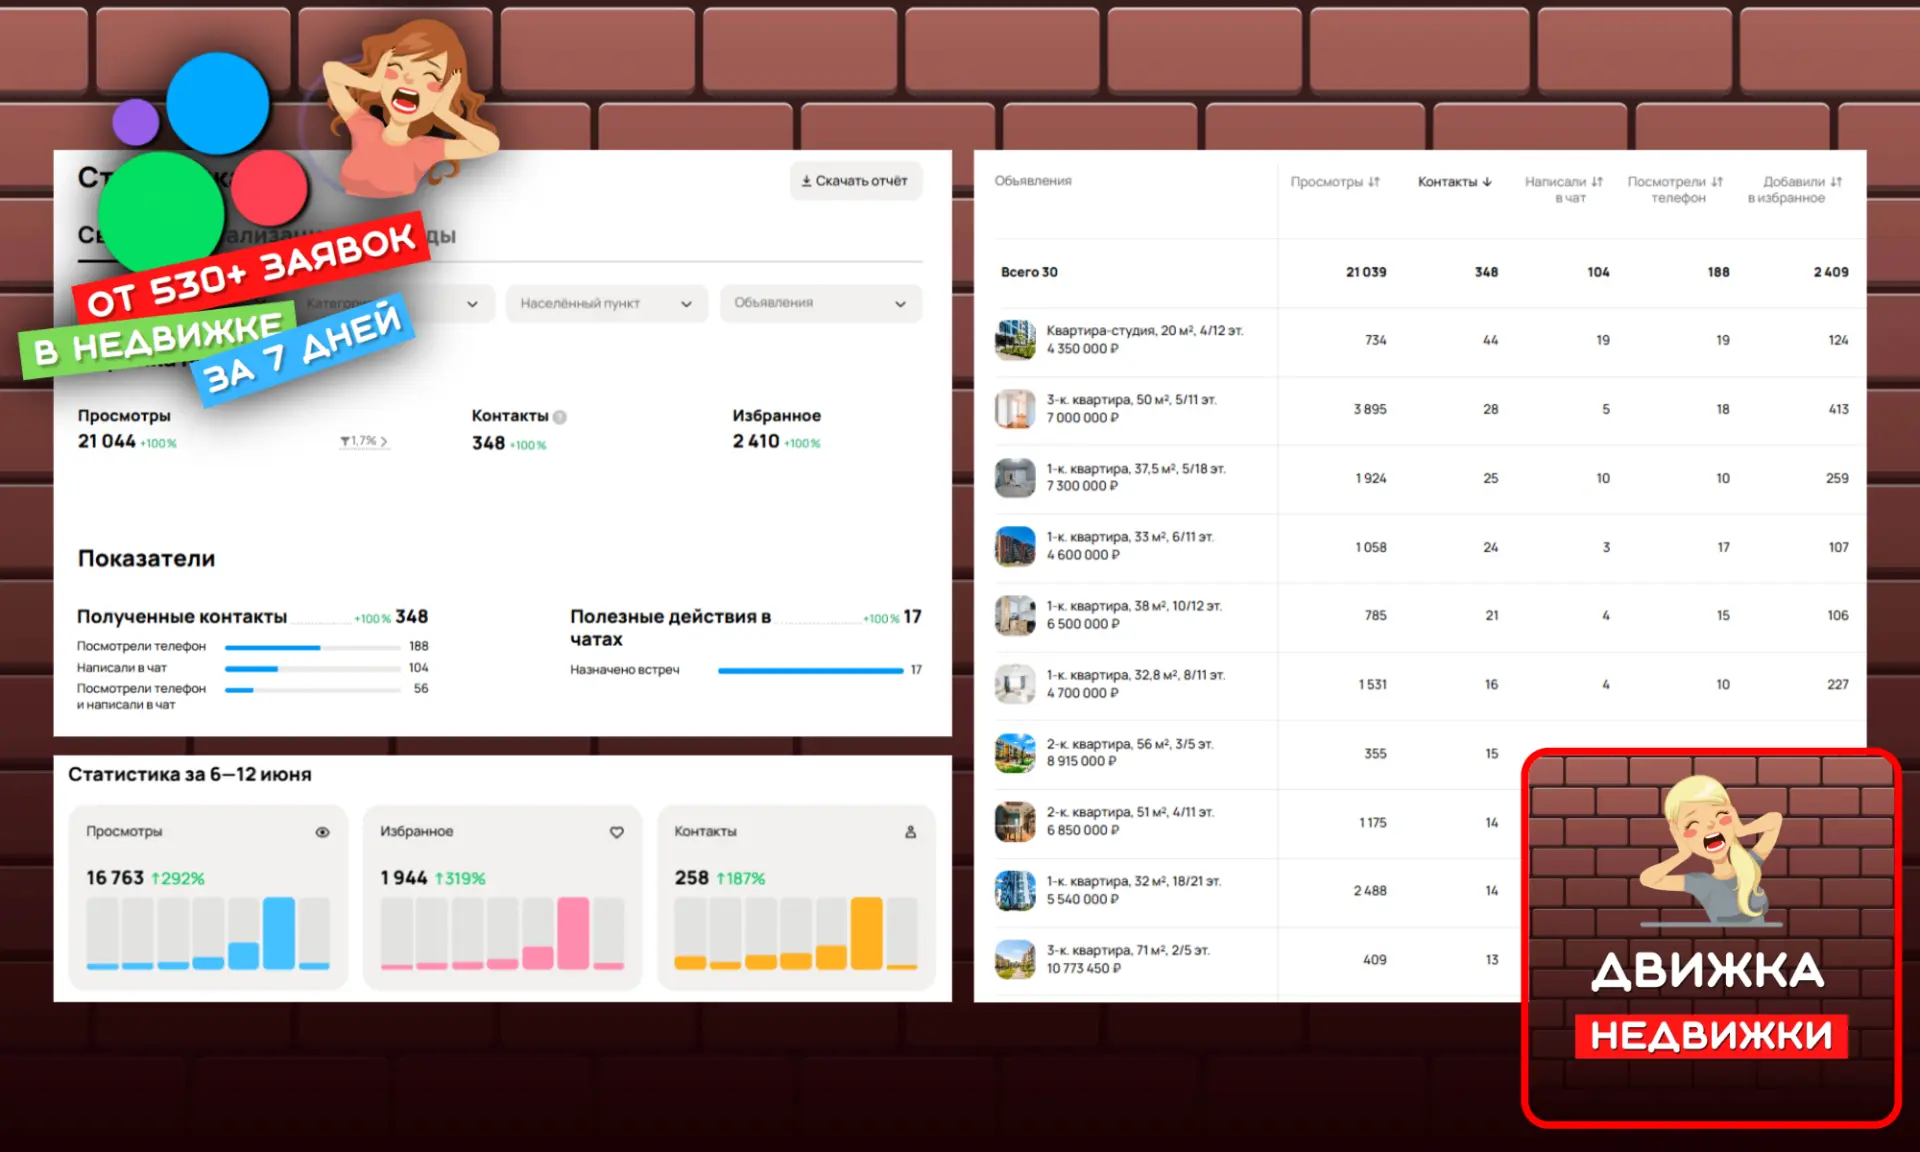Click the info icon next to Контакты

point(560,417)
